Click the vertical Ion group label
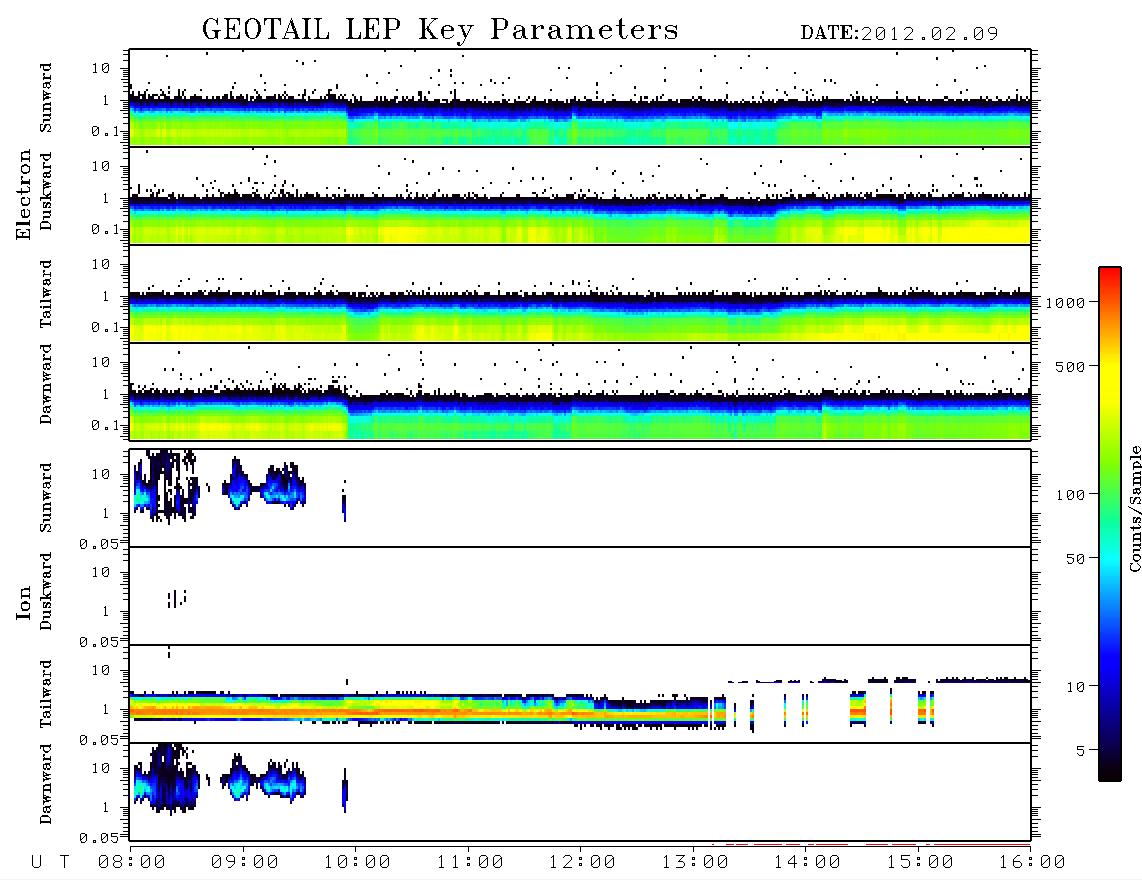 coord(24,602)
